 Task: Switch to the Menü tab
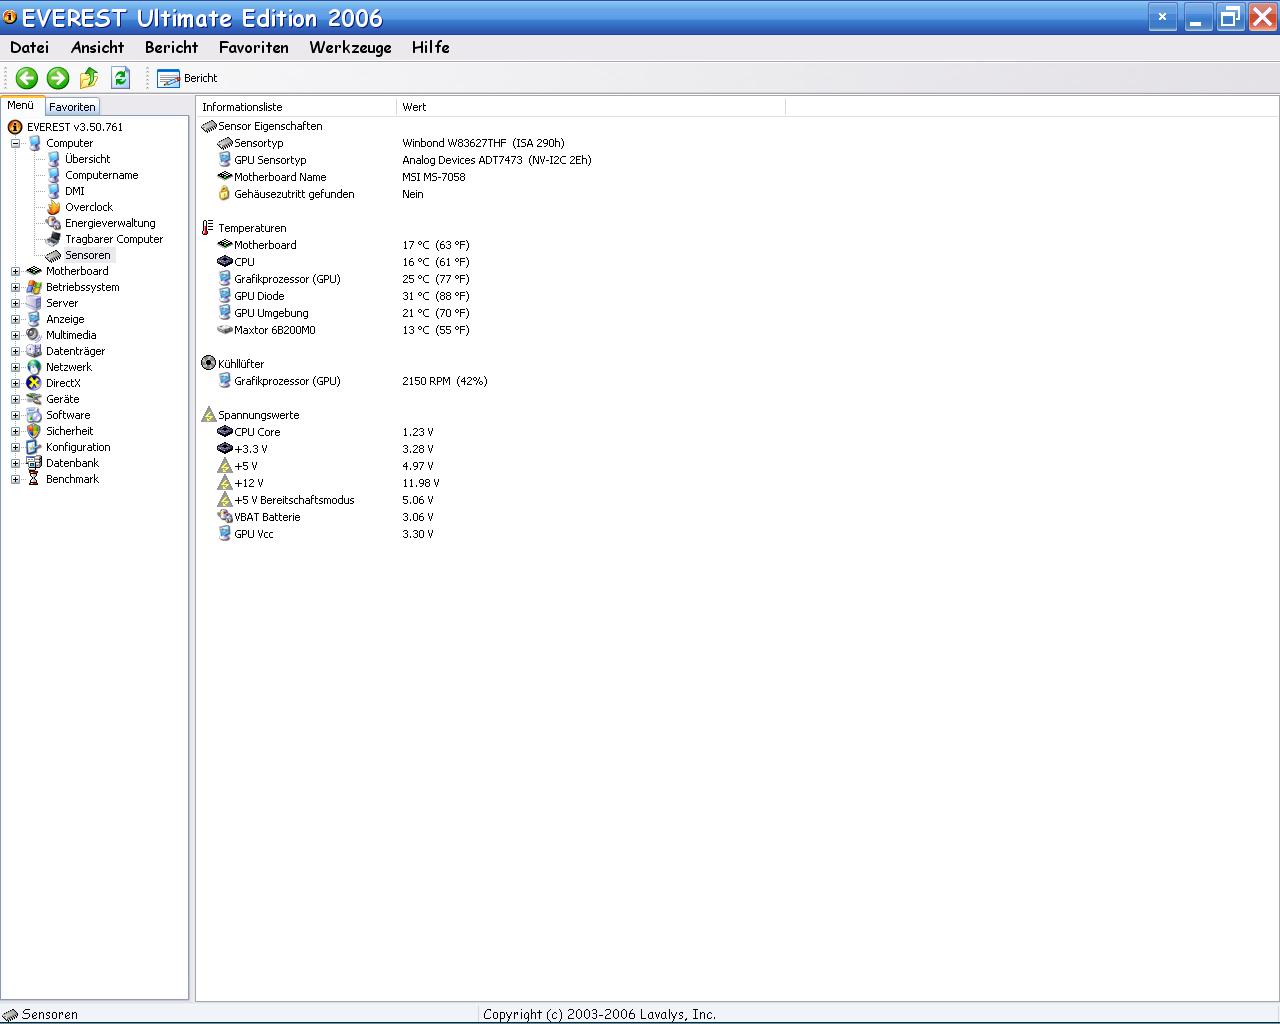coord(21,105)
